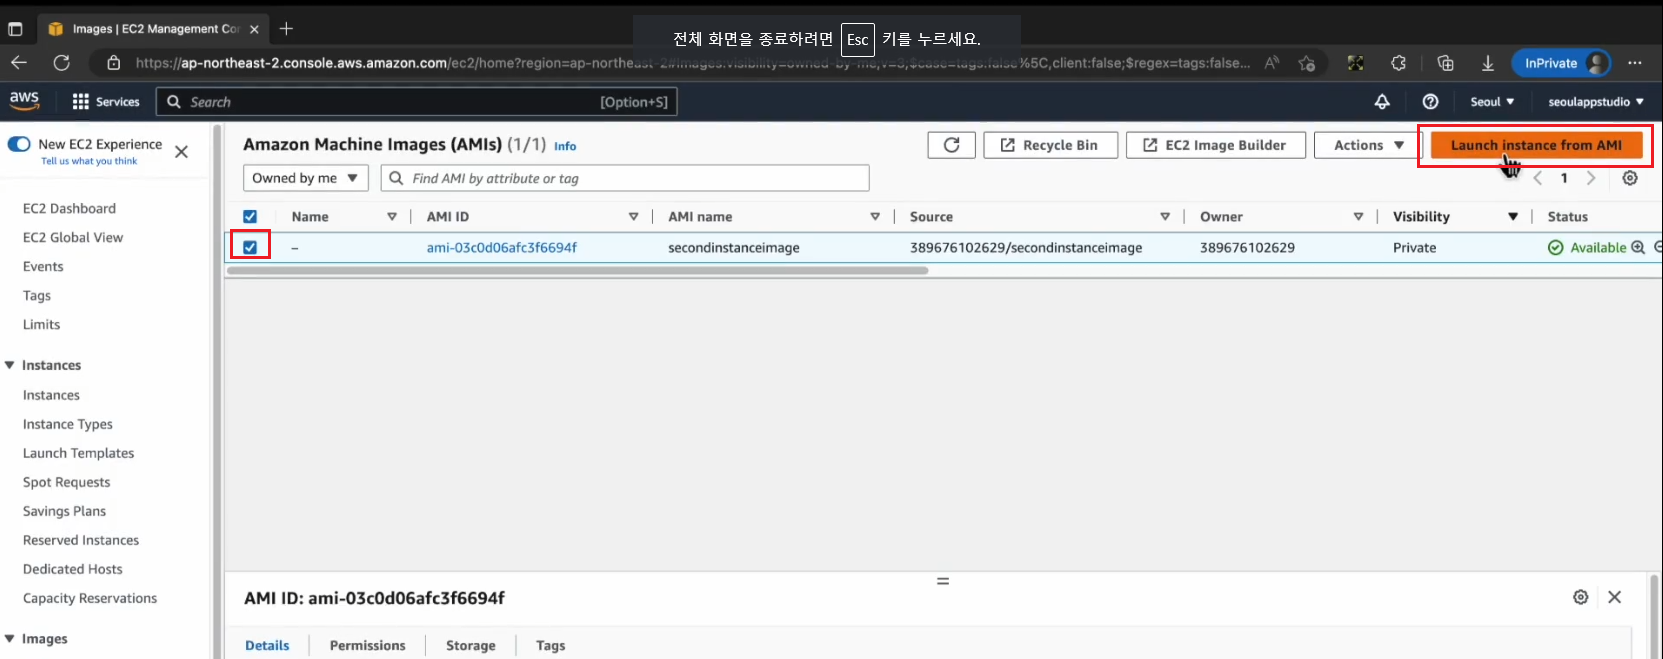The height and width of the screenshot is (659, 1663).
Task: Open AMI link ami-03c0d06afc3f6694f
Action: 502,247
